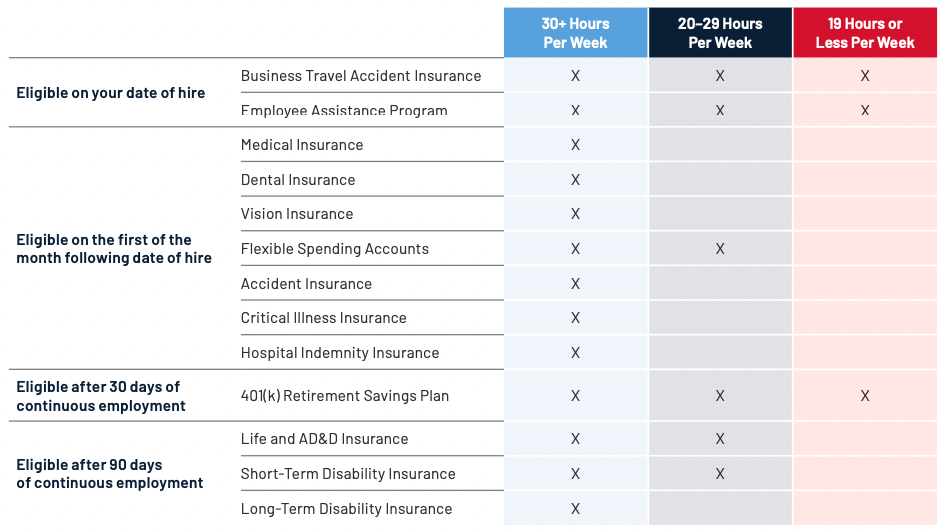Click the Dental Insurance row label
The height and width of the screenshot is (532, 941).
tap(298, 180)
